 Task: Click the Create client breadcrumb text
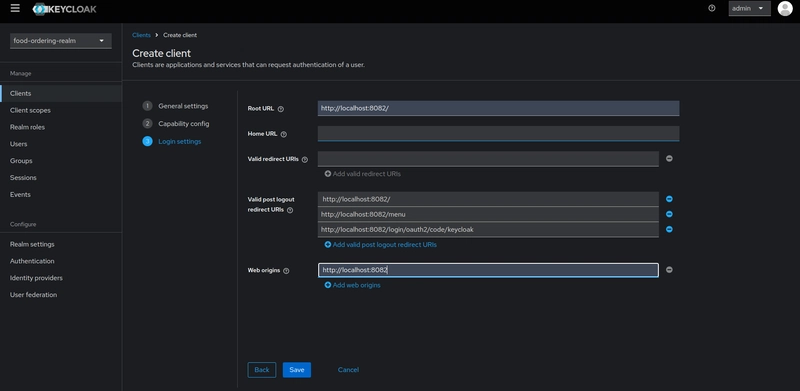click(x=180, y=35)
